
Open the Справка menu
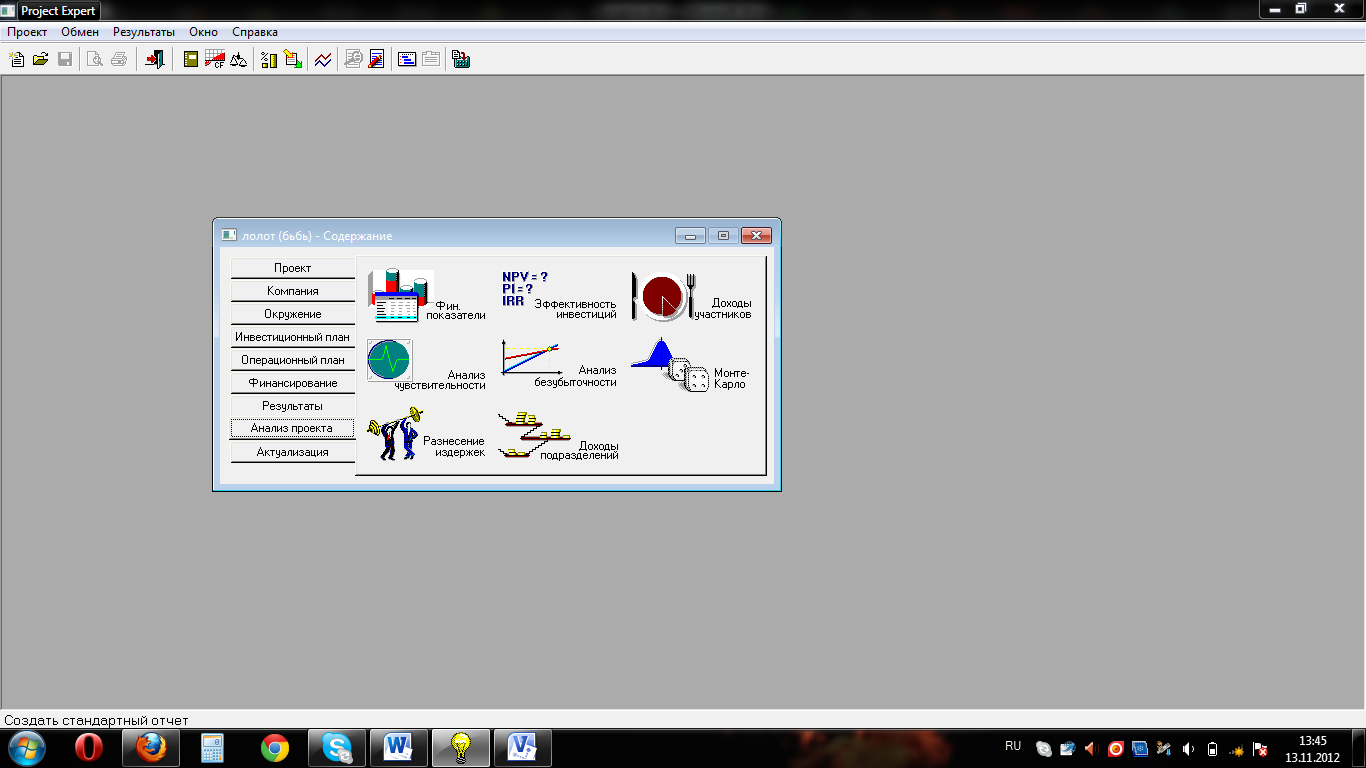click(x=255, y=32)
